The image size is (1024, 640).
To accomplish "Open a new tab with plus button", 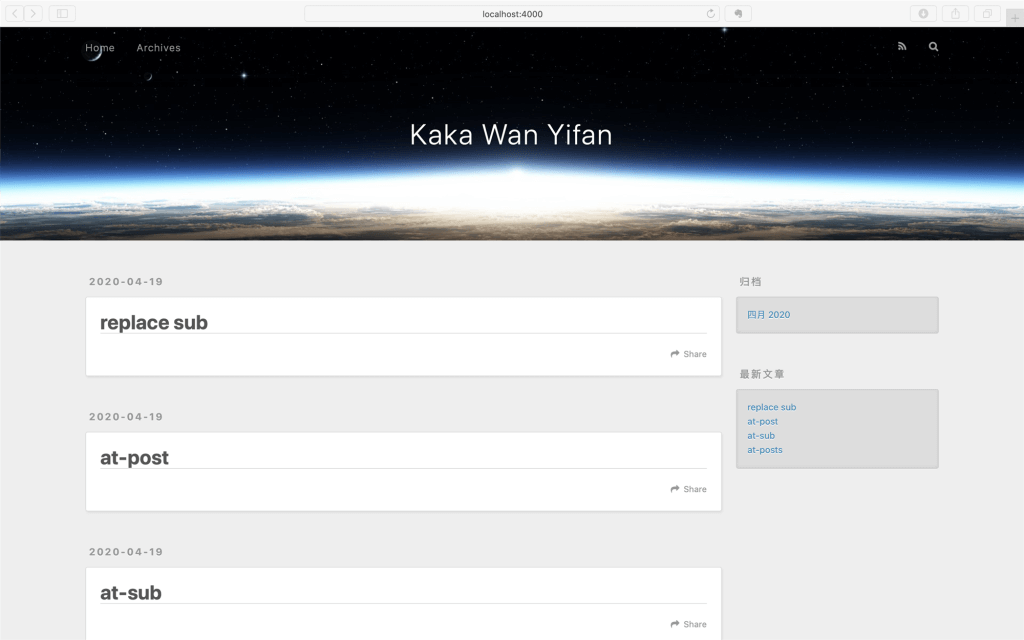I will (1015, 18).
